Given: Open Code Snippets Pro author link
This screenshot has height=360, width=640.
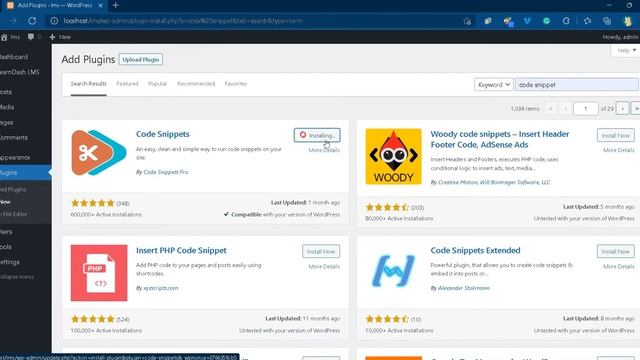Looking at the screenshot, I should (x=166, y=172).
